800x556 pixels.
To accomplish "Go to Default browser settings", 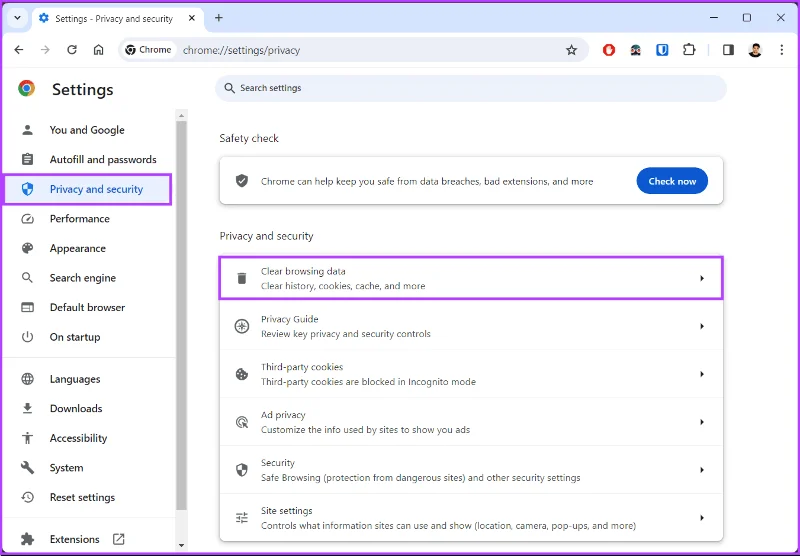I will pyautogui.click(x=87, y=308).
